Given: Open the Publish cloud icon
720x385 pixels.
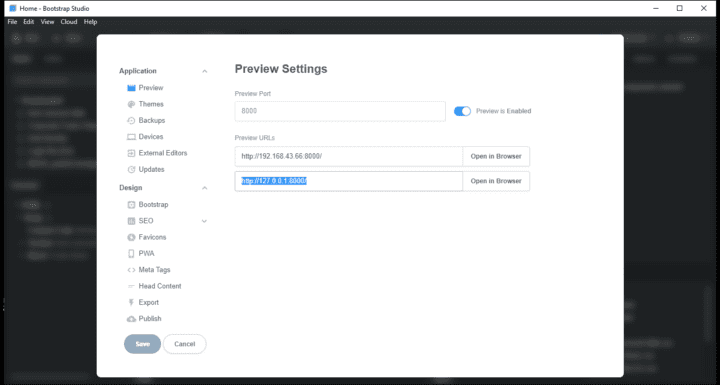Looking at the screenshot, I should (x=131, y=319).
